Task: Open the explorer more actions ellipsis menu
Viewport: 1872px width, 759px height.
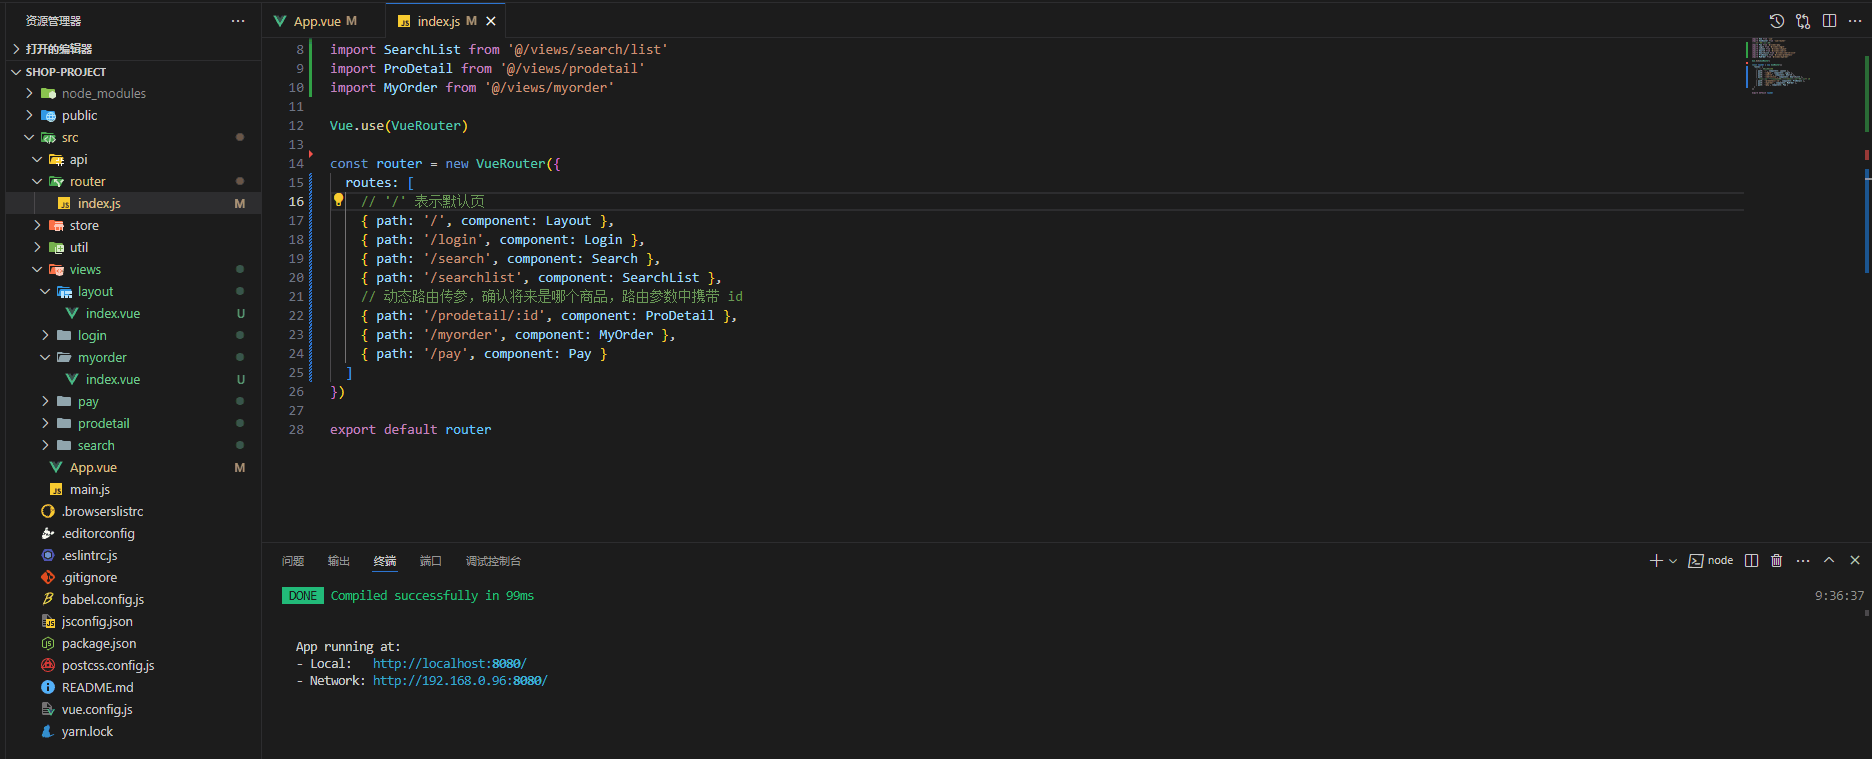Action: click(x=238, y=21)
